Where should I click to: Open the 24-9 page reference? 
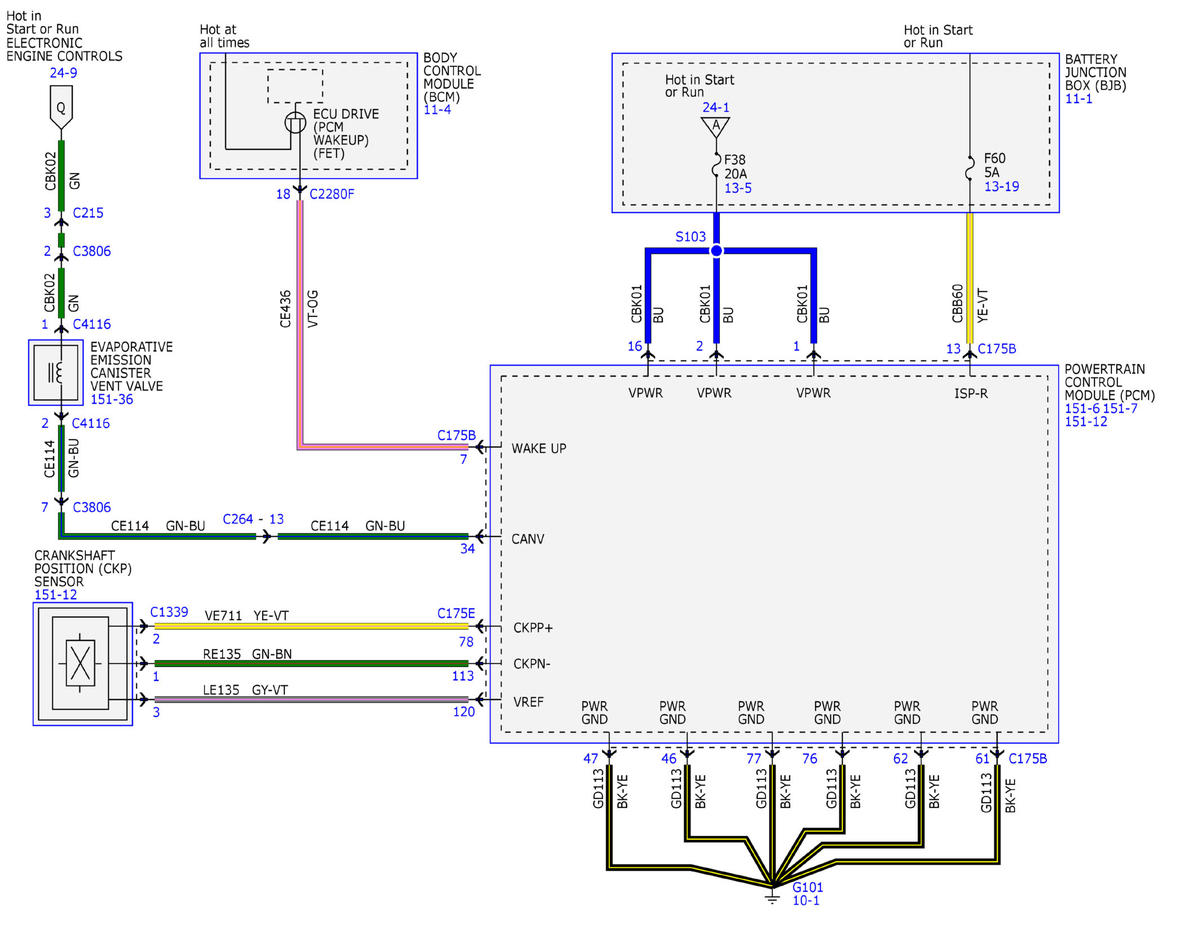coord(63,73)
